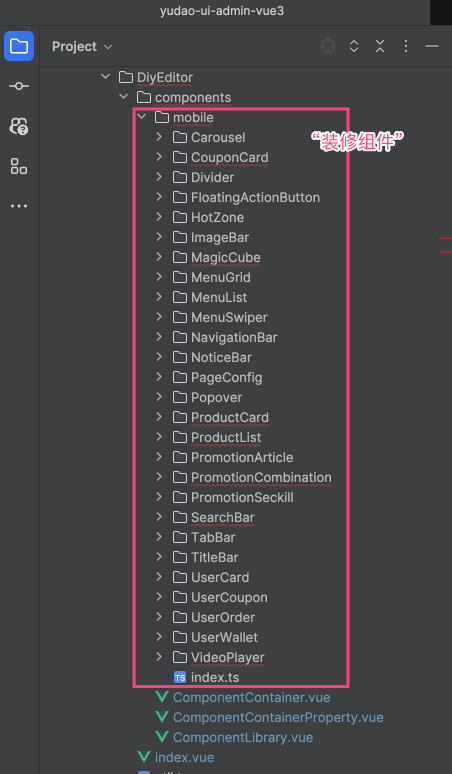Viewport: 452px width, 774px height.
Task: Click the Select Opened File crosshair icon
Action: (328, 46)
